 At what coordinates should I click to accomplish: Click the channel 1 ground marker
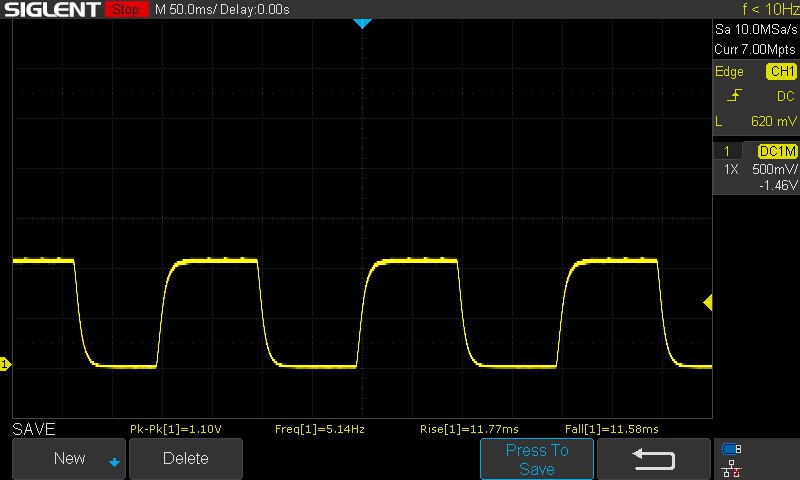5,364
